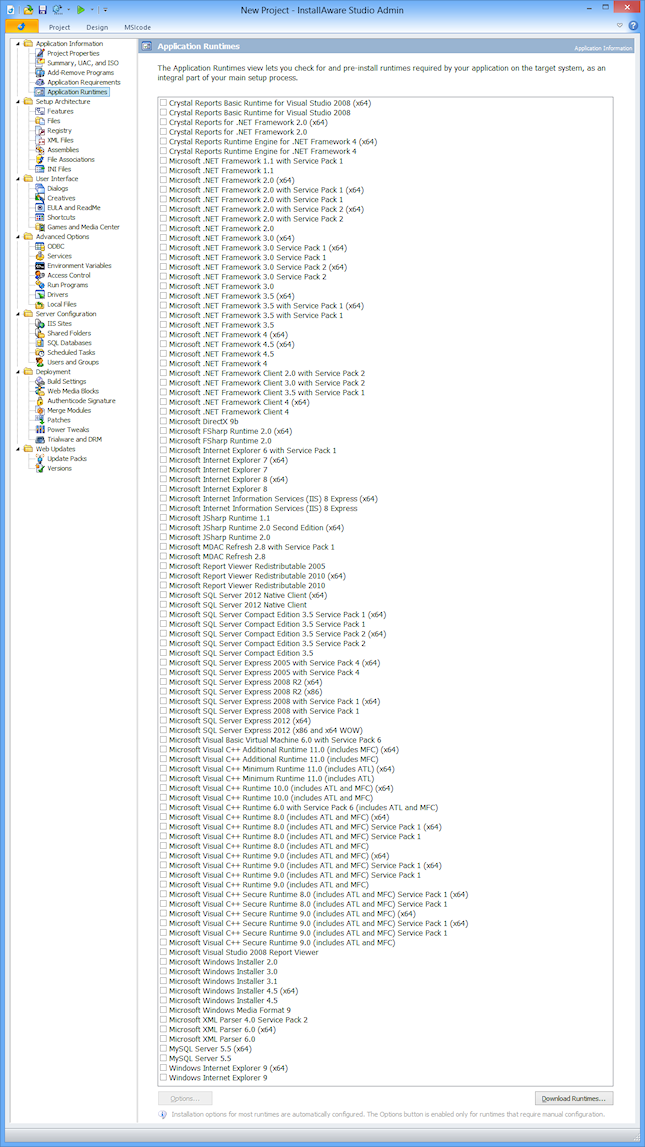Image resolution: width=645 pixels, height=1147 pixels.
Task: Click the File Associations icon
Action: tap(41, 159)
